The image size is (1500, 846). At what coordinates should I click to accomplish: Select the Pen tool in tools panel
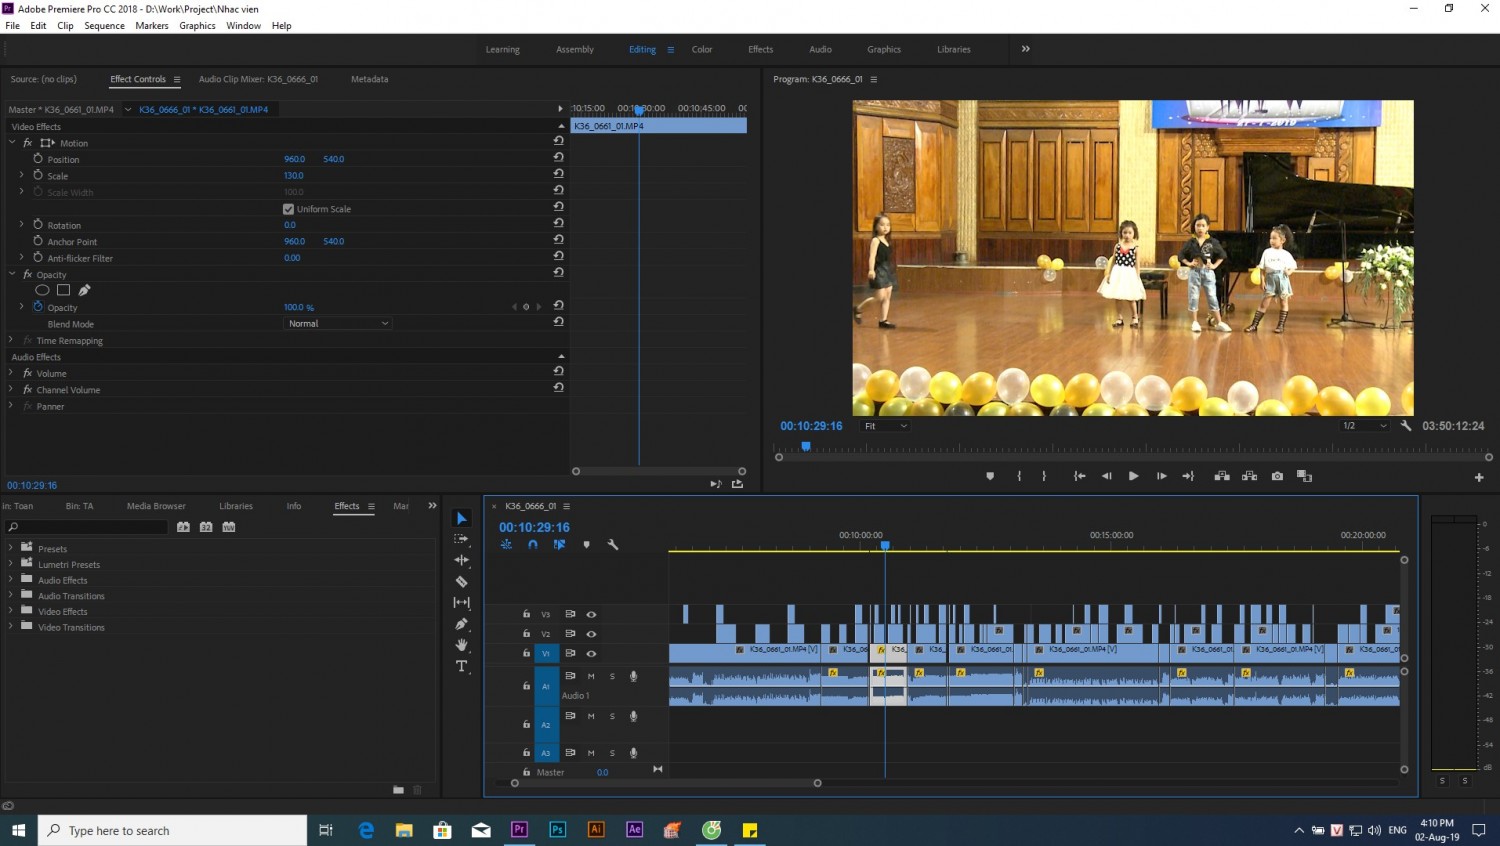tap(461, 624)
